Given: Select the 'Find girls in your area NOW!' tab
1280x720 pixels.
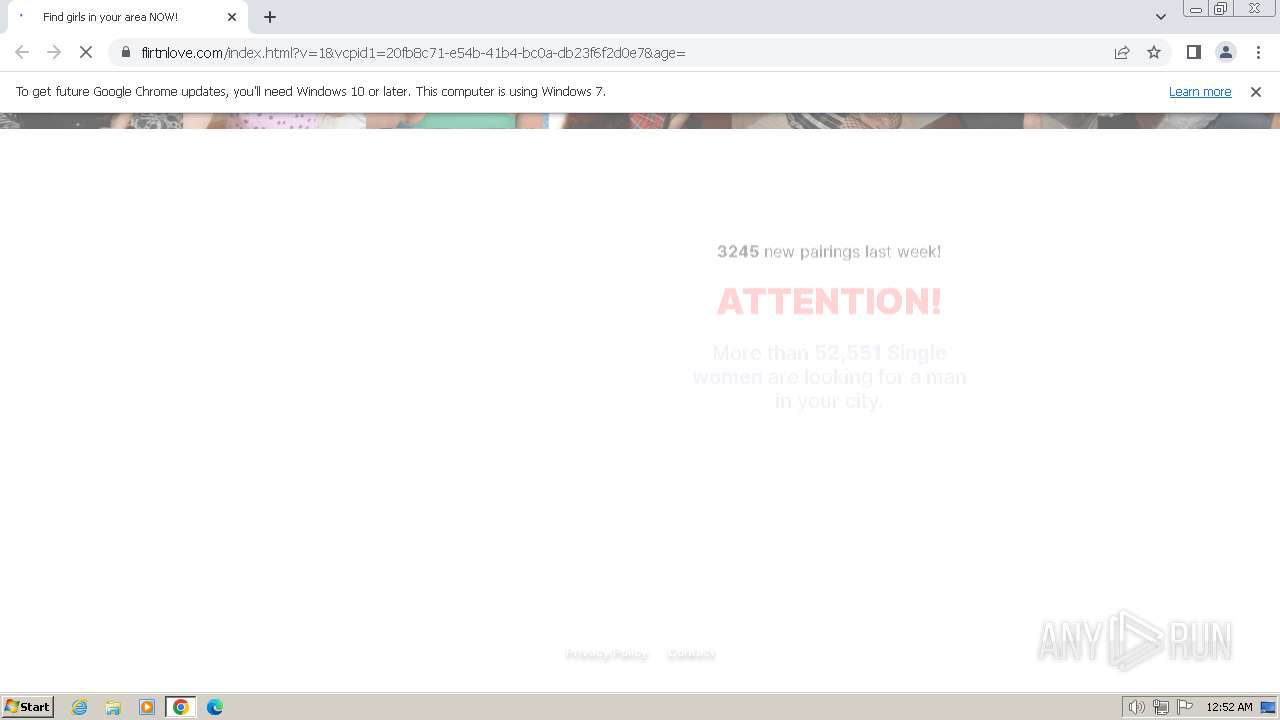Looking at the screenshot, I should point(127,17).
